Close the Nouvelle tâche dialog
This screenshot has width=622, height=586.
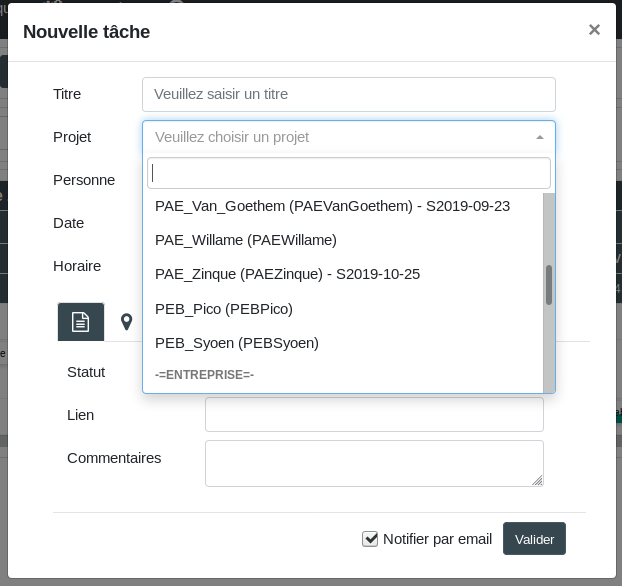click(594, 30)
